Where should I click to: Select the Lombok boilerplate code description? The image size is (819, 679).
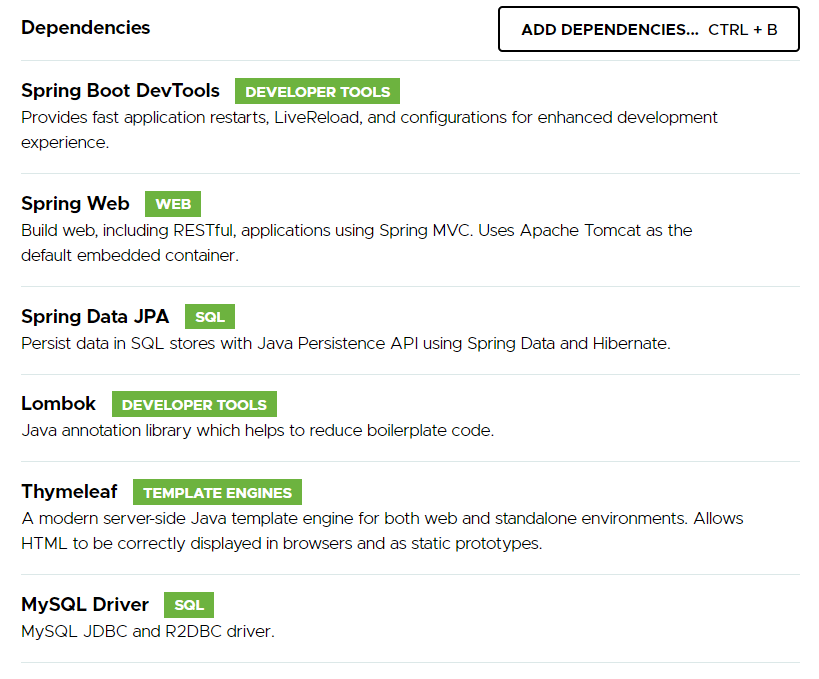tap(258, 431)
